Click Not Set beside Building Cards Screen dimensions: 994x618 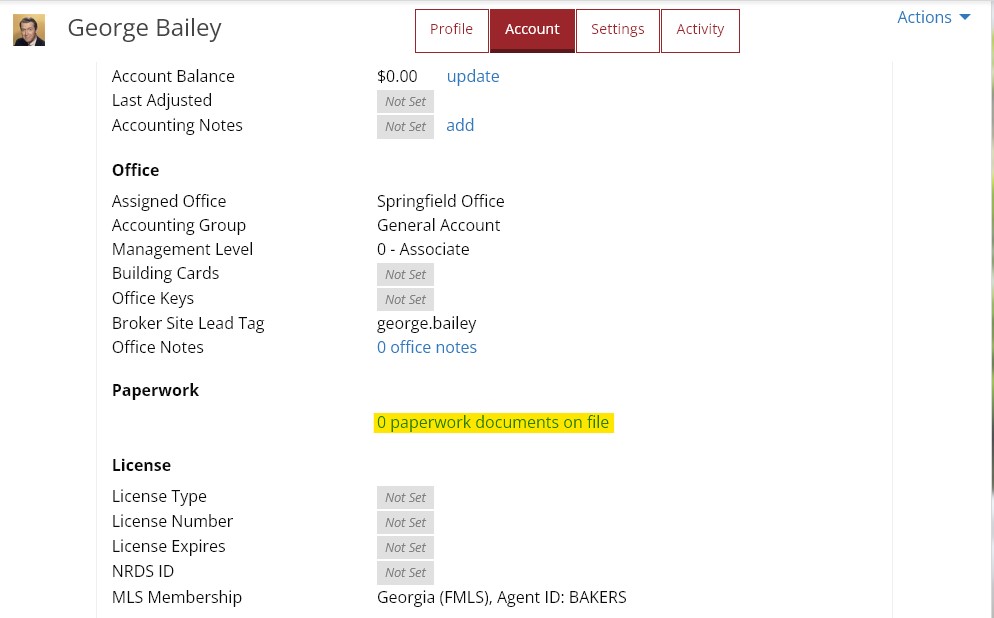tap(405, 274)
